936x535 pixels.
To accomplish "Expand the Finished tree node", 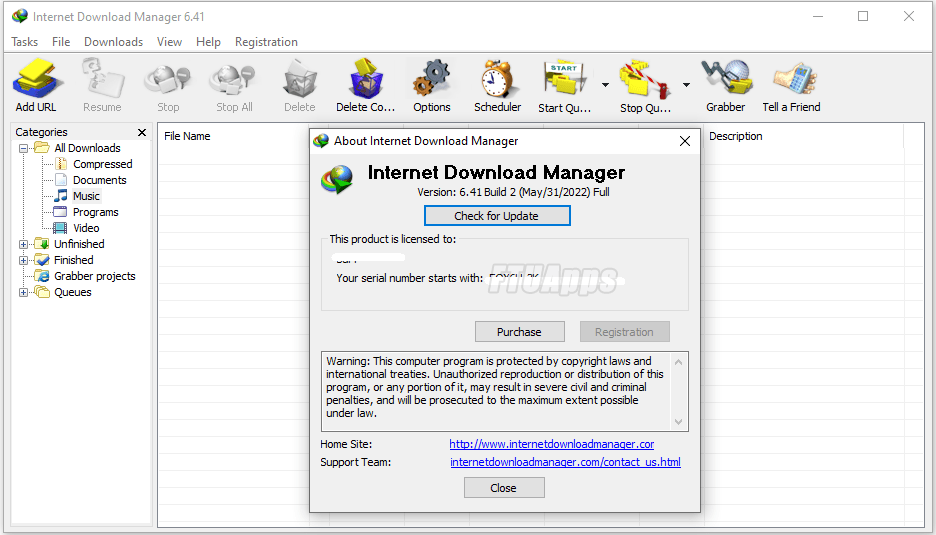I will click(23, 260).
